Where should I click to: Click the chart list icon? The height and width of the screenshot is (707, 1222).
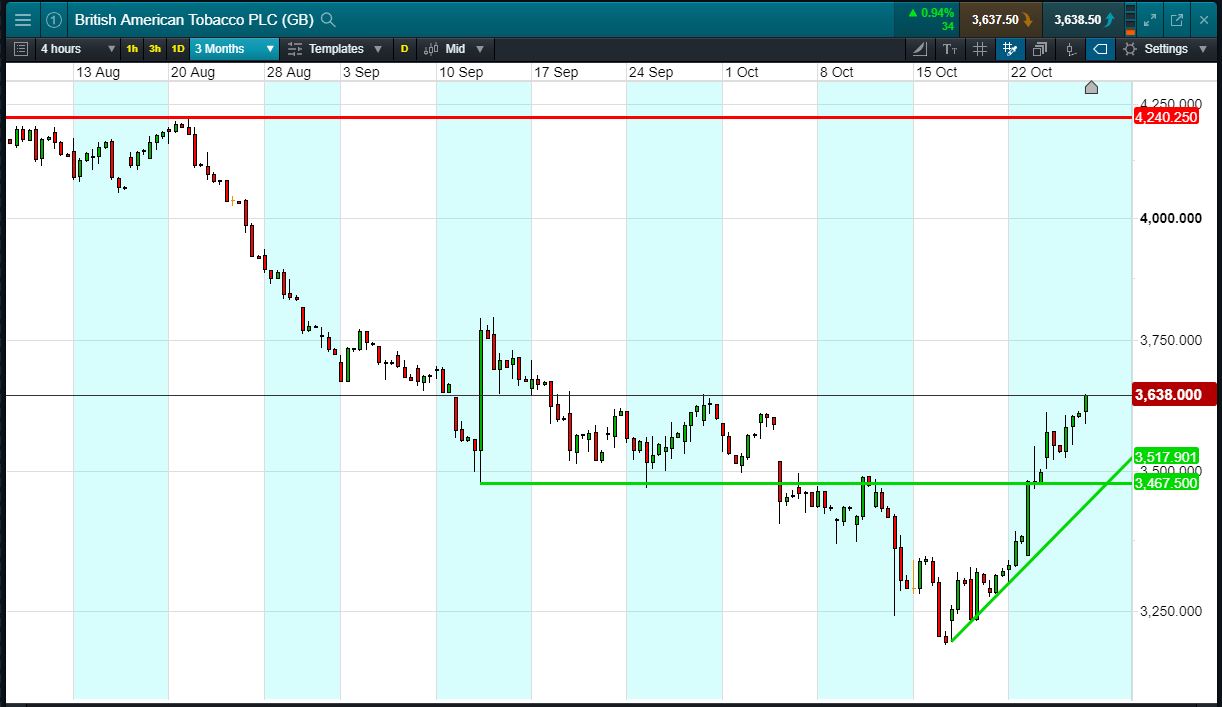[x=22, y=48]
